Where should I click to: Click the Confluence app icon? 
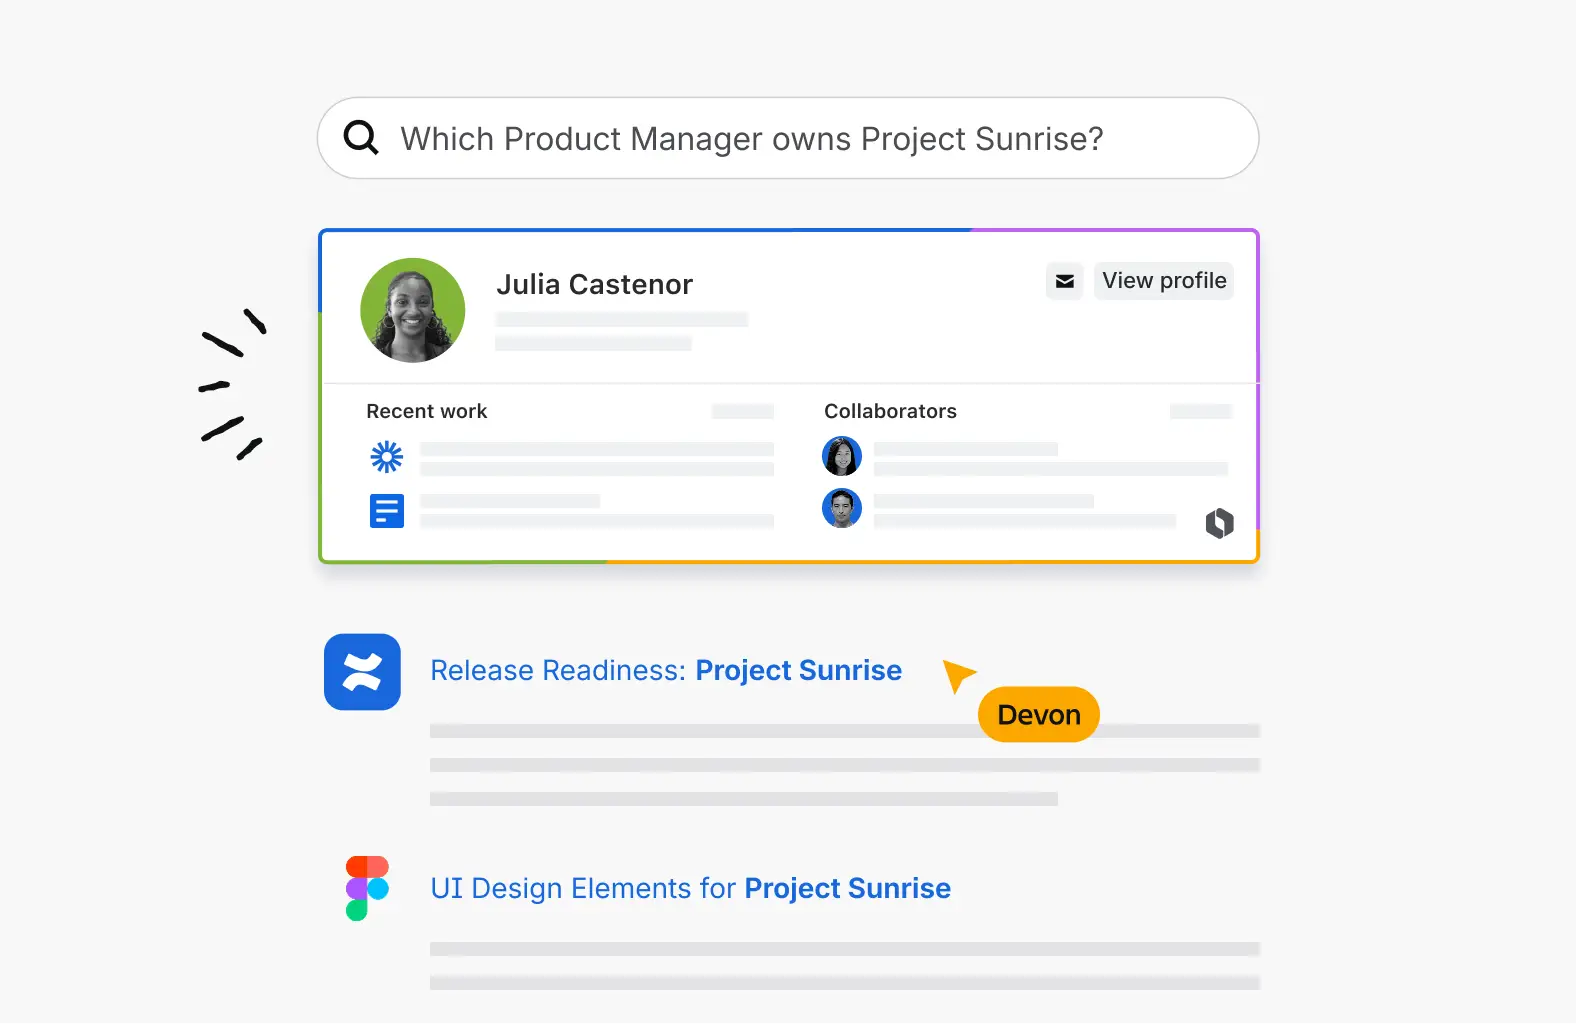point(362,672)
